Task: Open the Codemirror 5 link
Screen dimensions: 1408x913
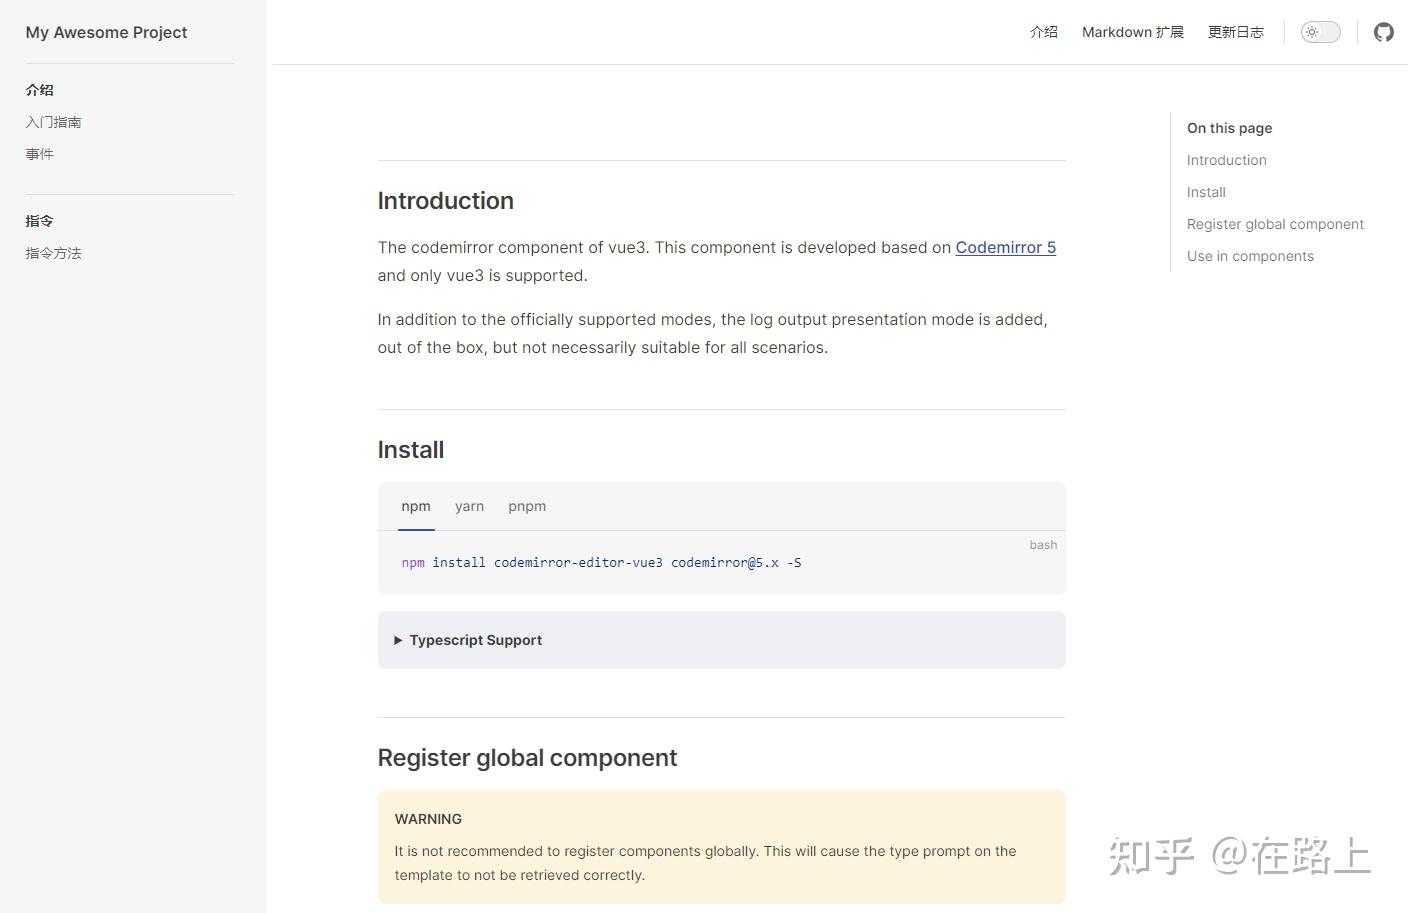Action: 1005,247
